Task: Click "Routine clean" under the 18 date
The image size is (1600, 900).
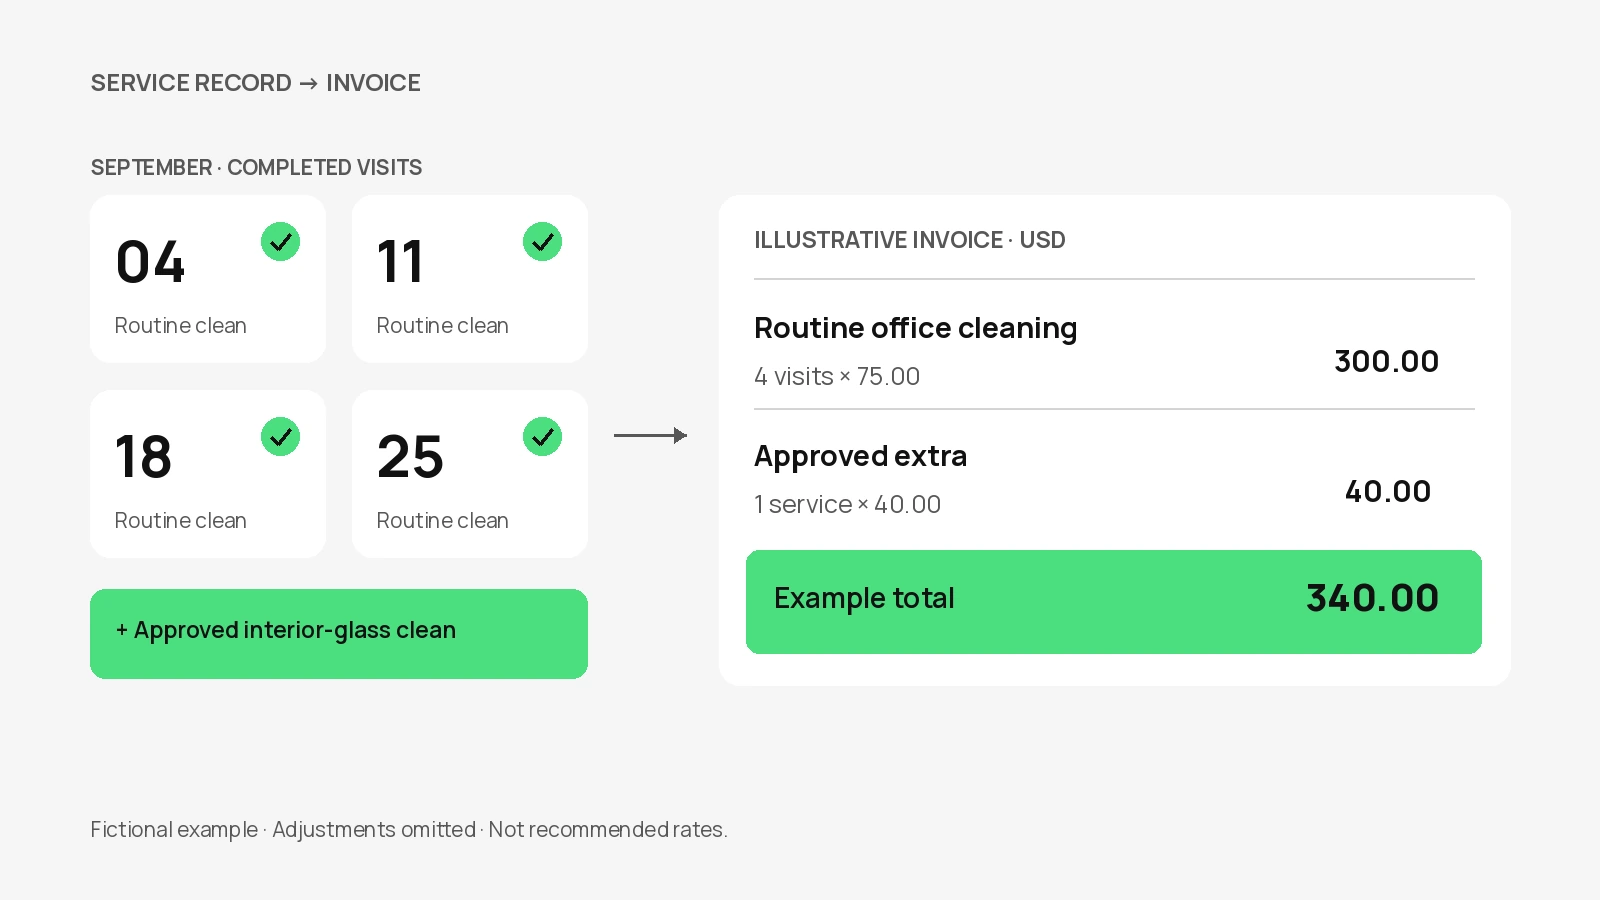Action: point(181,521)
